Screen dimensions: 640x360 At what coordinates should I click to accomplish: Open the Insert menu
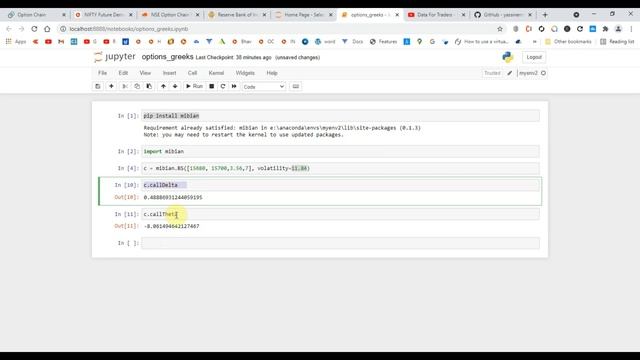tap(169, 73)
